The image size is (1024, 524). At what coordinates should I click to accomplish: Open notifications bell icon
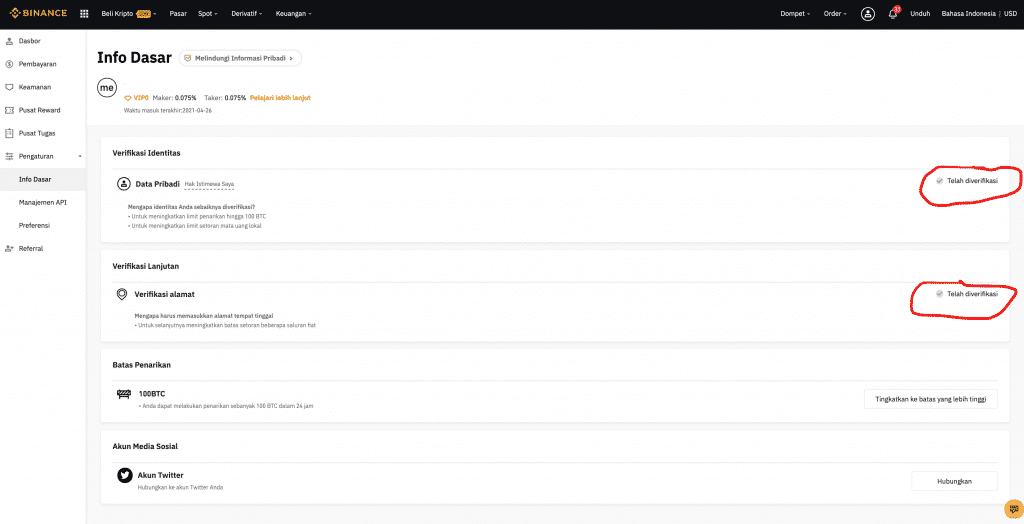coord(892,14)
